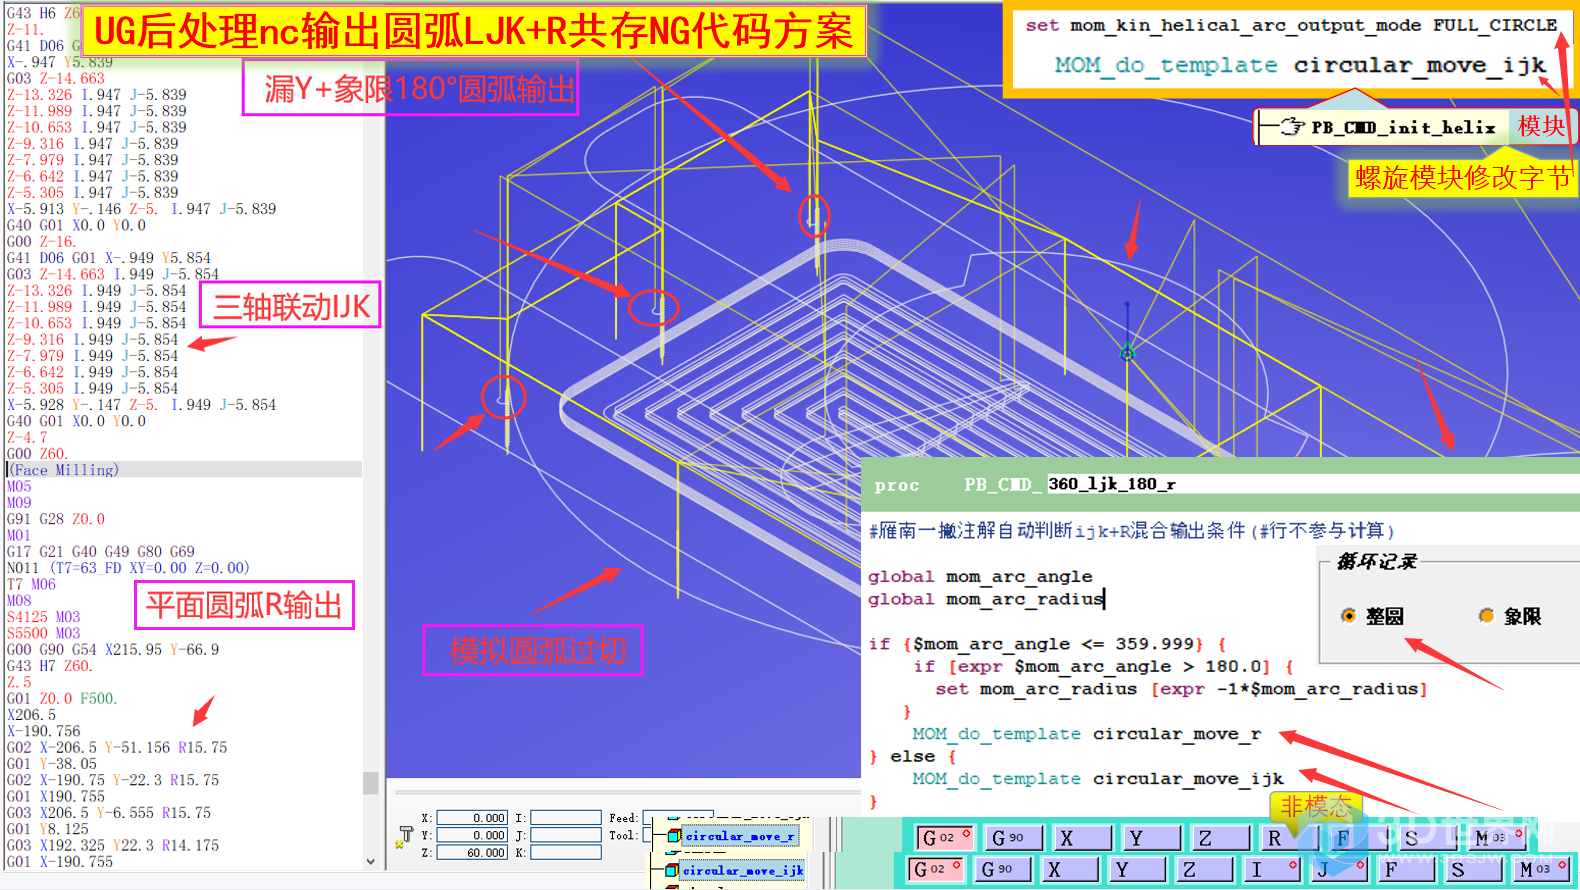Select the 象限 quadrant radio option

coord(1486,616)
